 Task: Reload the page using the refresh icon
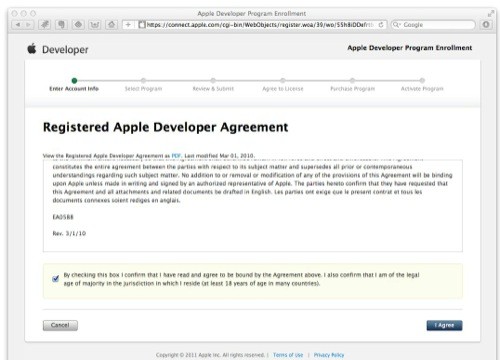pyautogui.click(x=381, y=25)
